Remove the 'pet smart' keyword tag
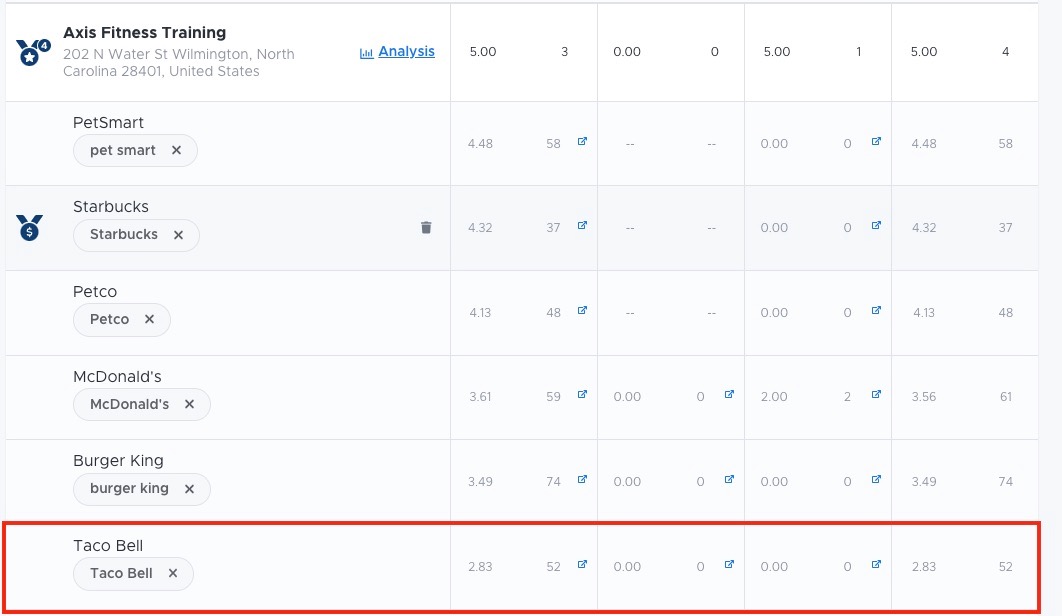 (176, 150)
